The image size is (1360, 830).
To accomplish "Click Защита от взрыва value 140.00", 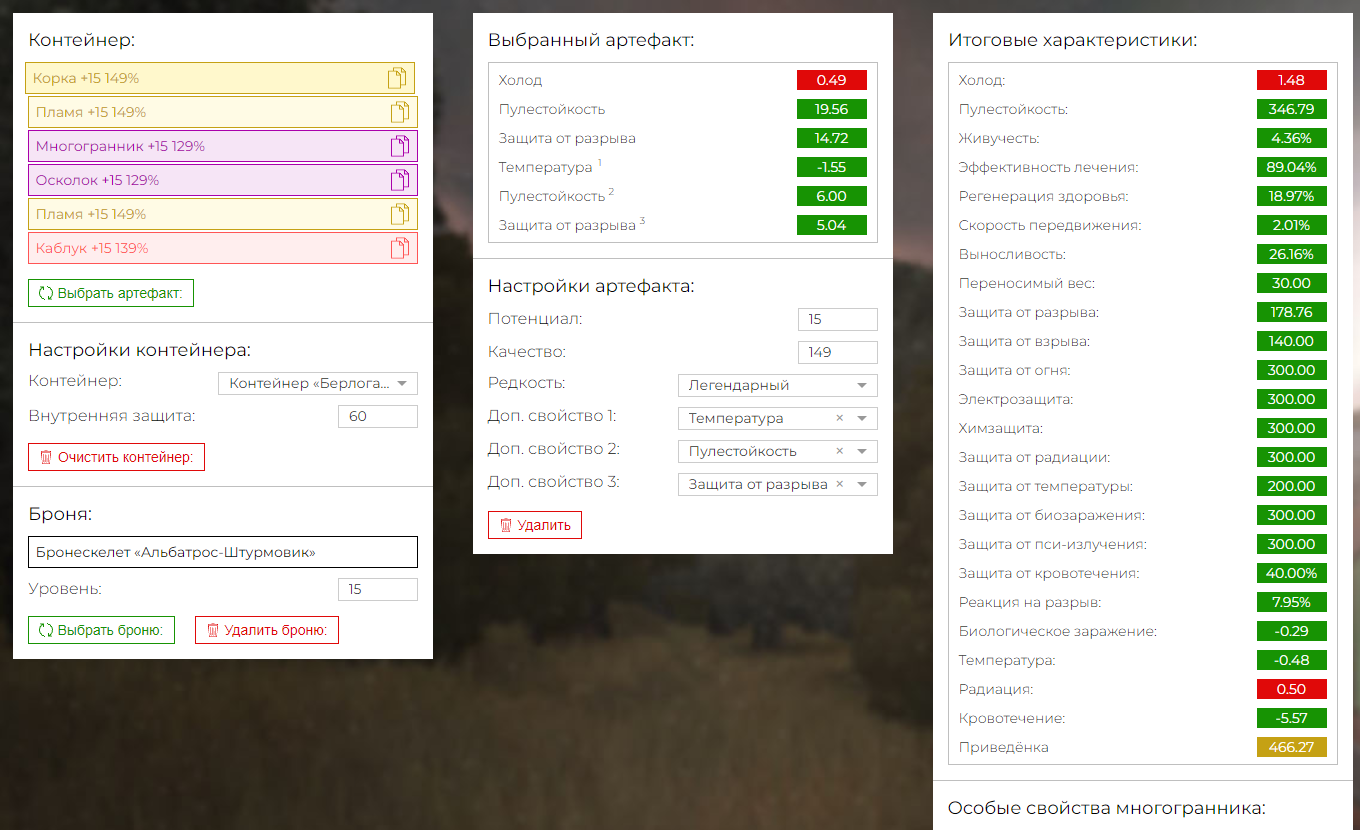I will (x=1292, y=341).
